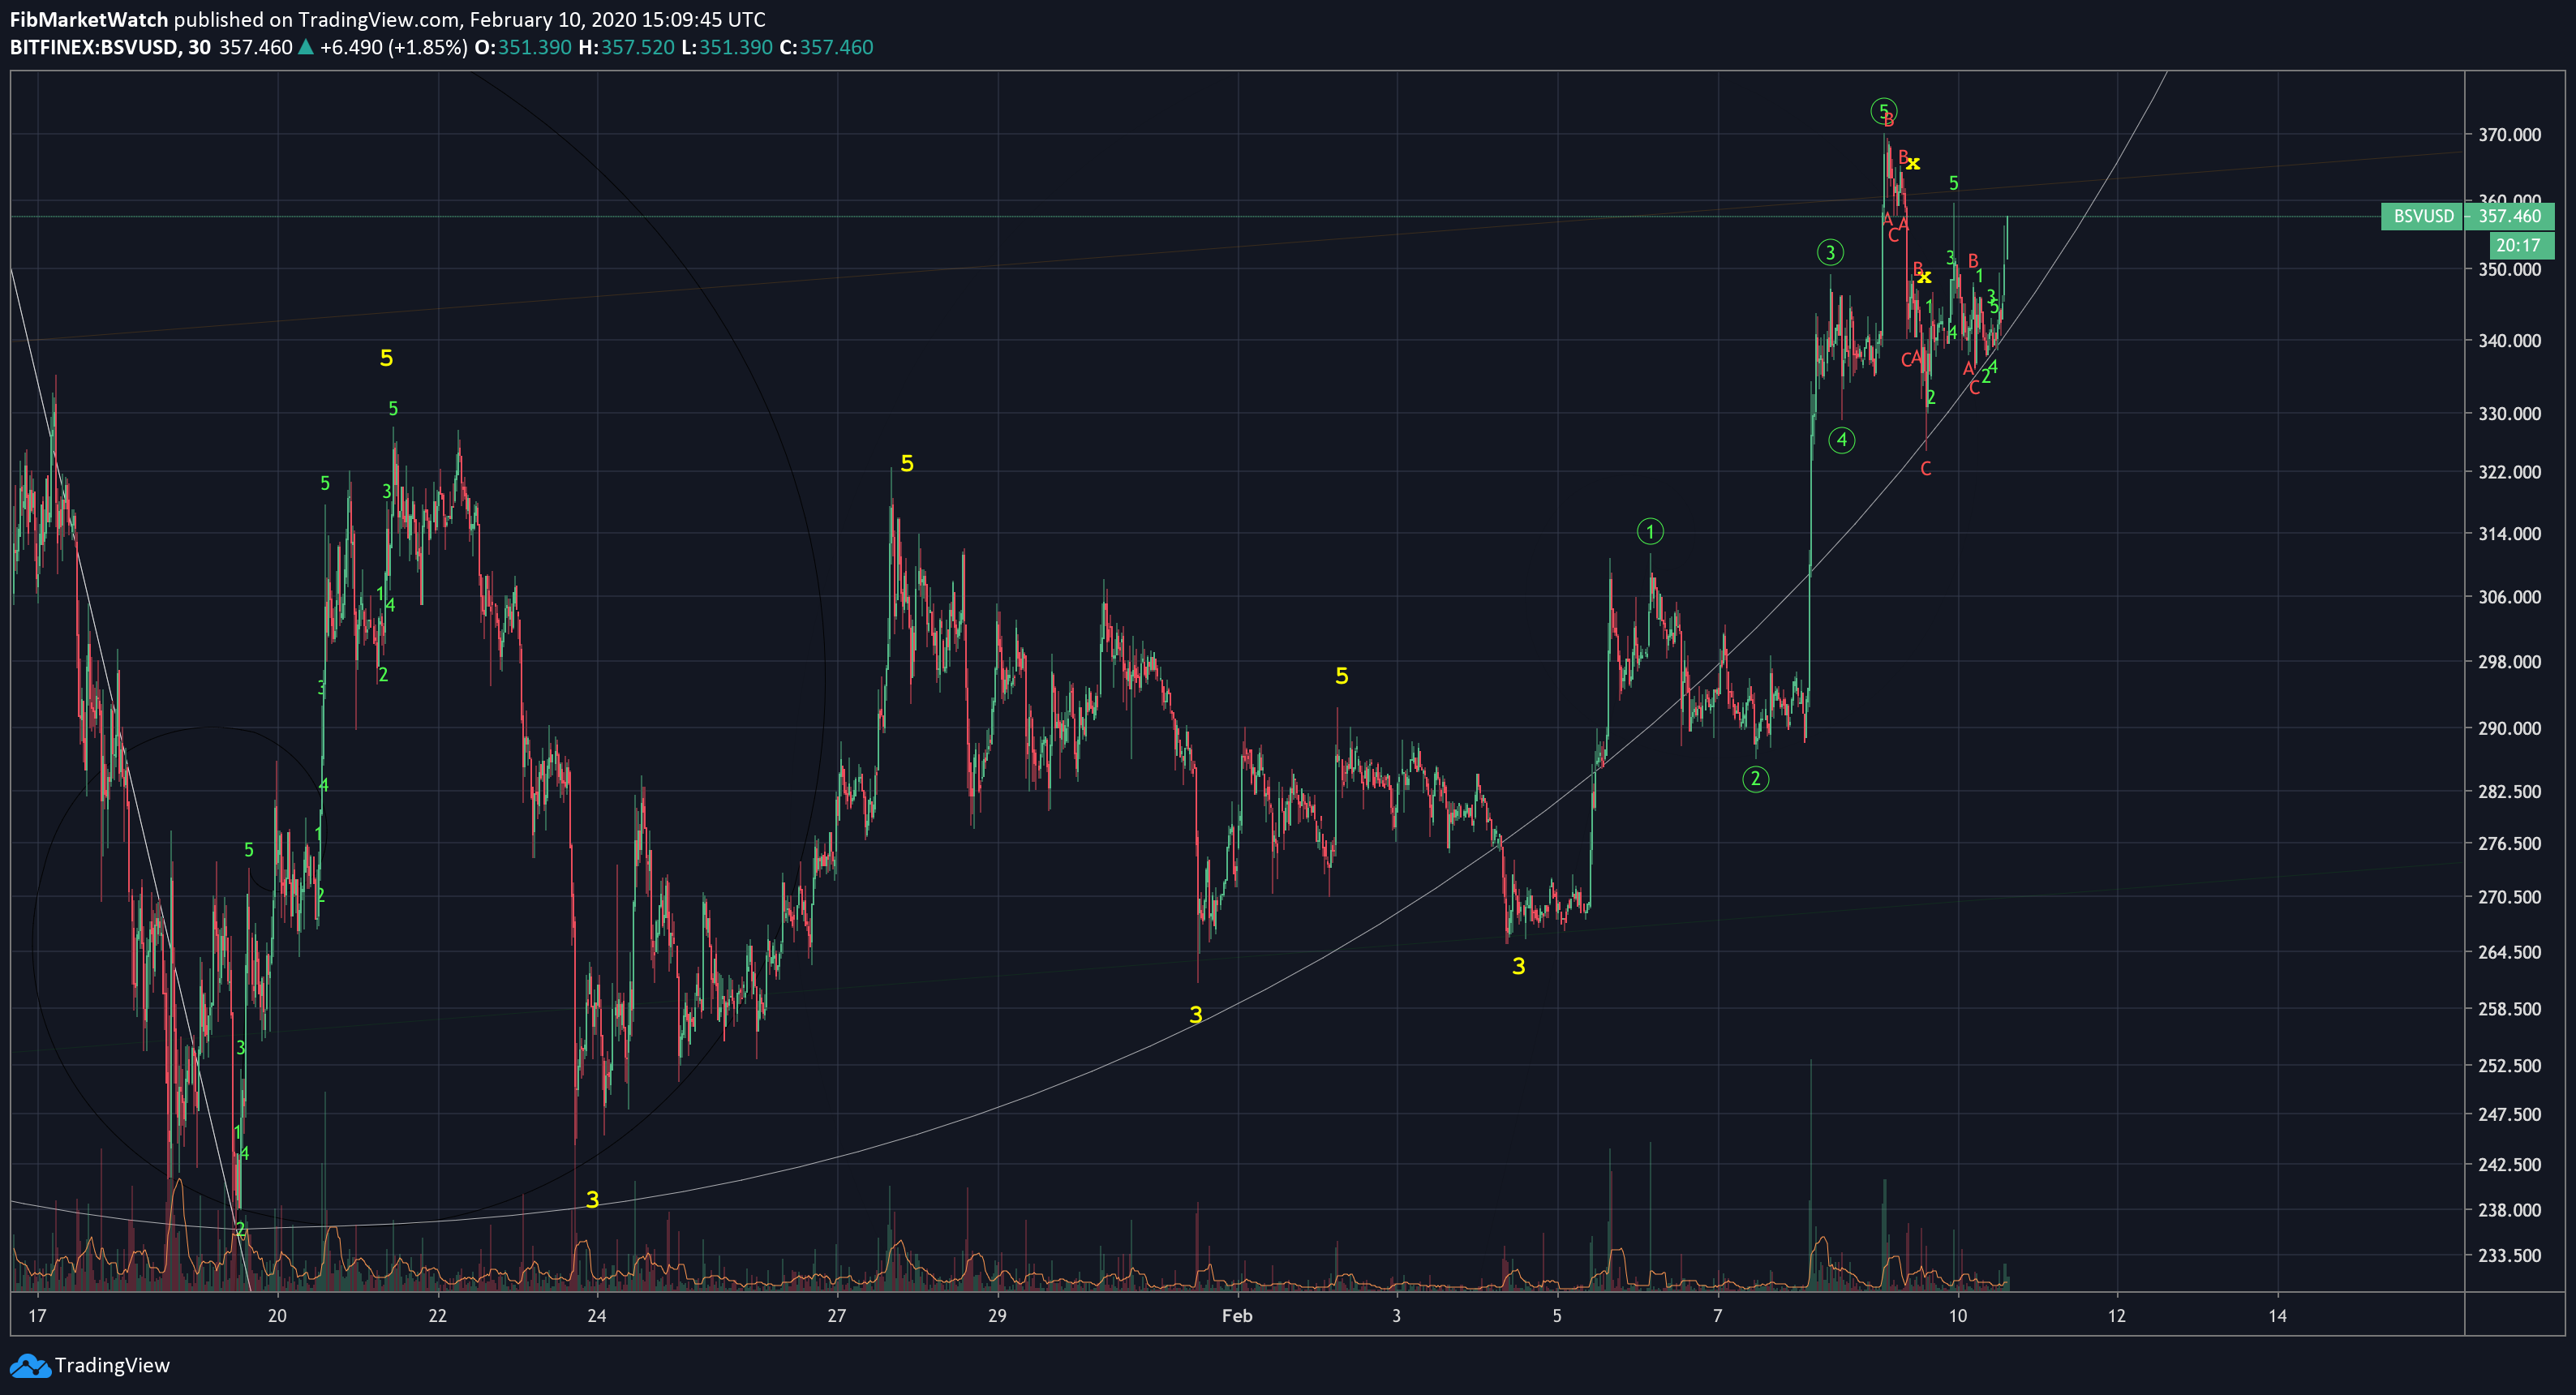Click the 29 date on time axis

tap(997, 1316)
